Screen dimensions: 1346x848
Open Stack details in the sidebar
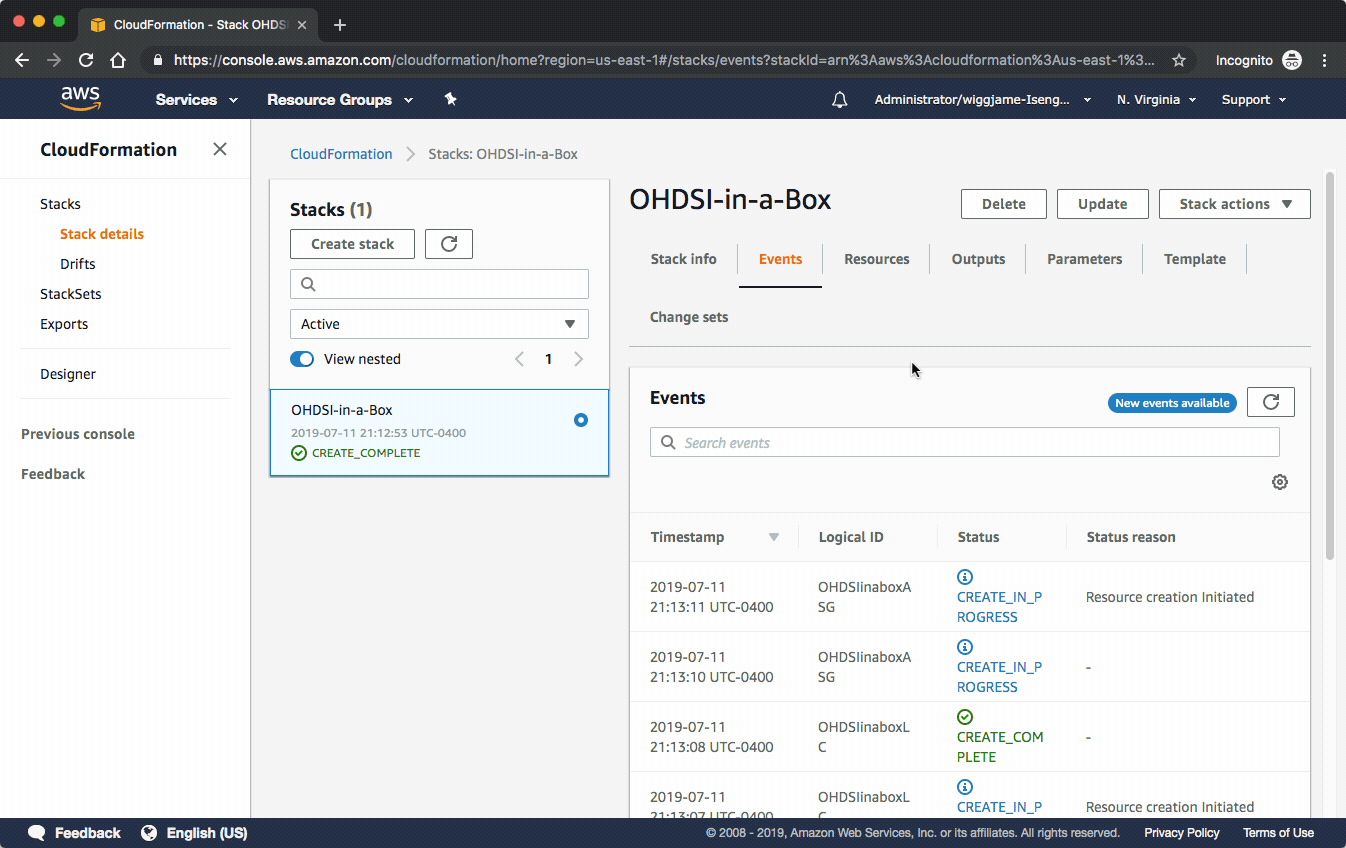102,234
